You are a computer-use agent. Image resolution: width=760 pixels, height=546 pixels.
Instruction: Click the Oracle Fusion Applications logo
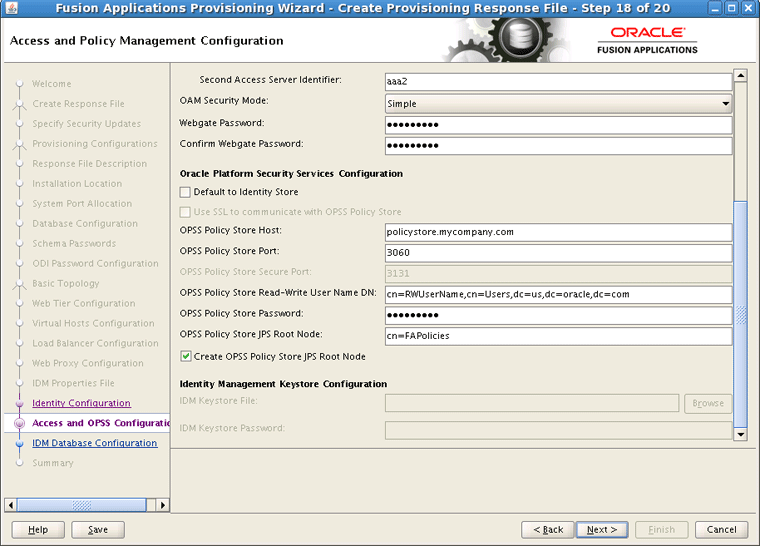[647, 40]
